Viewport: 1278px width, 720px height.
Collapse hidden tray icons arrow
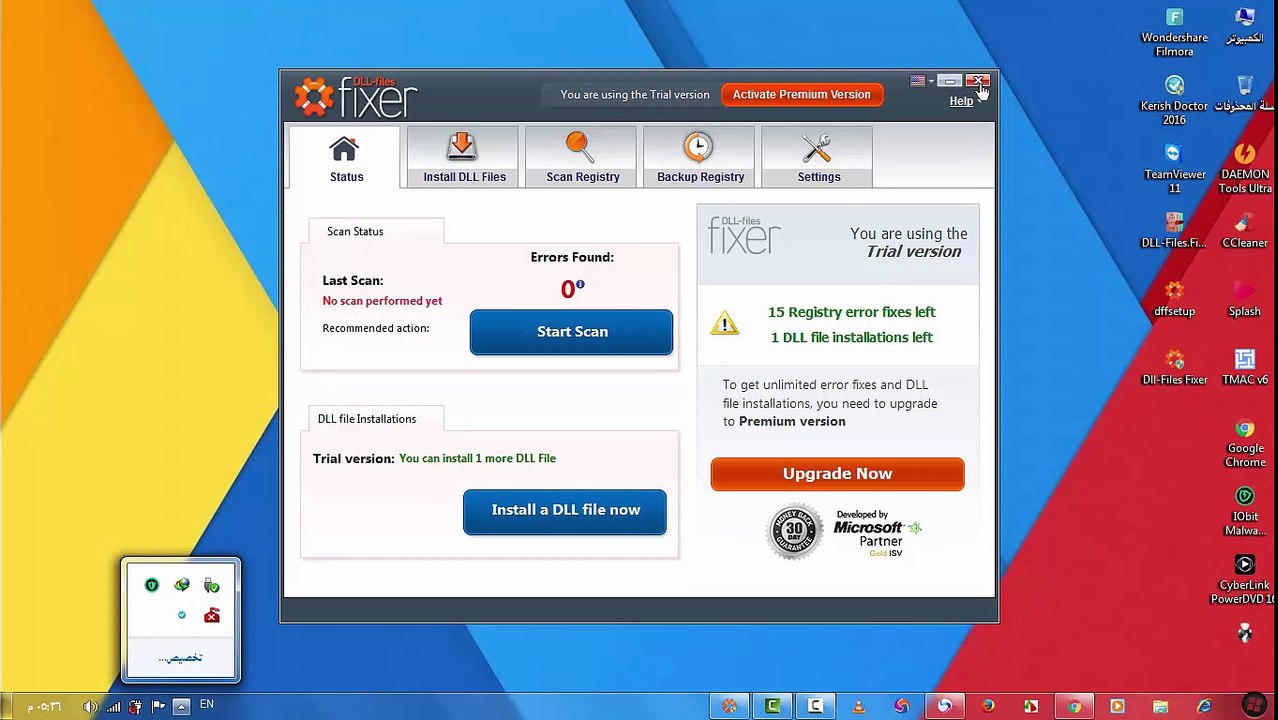click(x=181, y=707)
